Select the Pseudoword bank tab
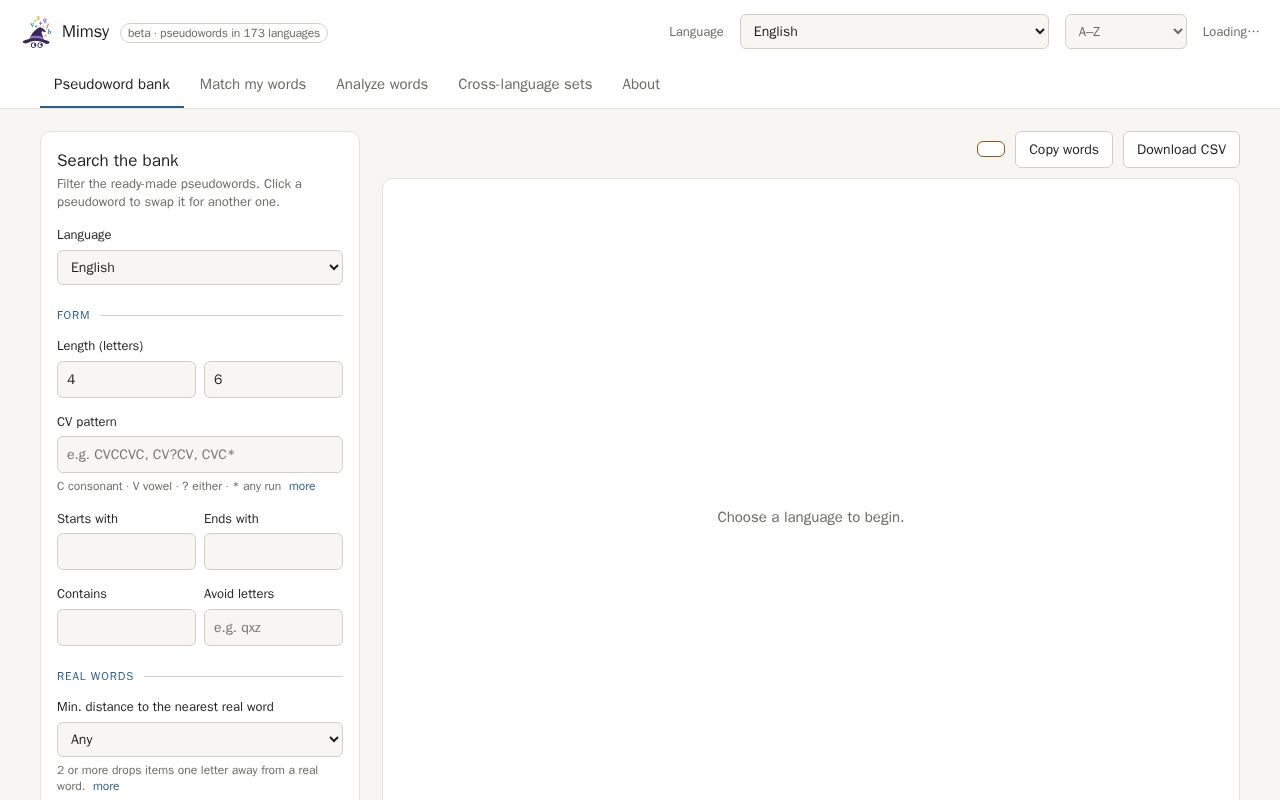1280x800 pixels. [x=112, y=85]
